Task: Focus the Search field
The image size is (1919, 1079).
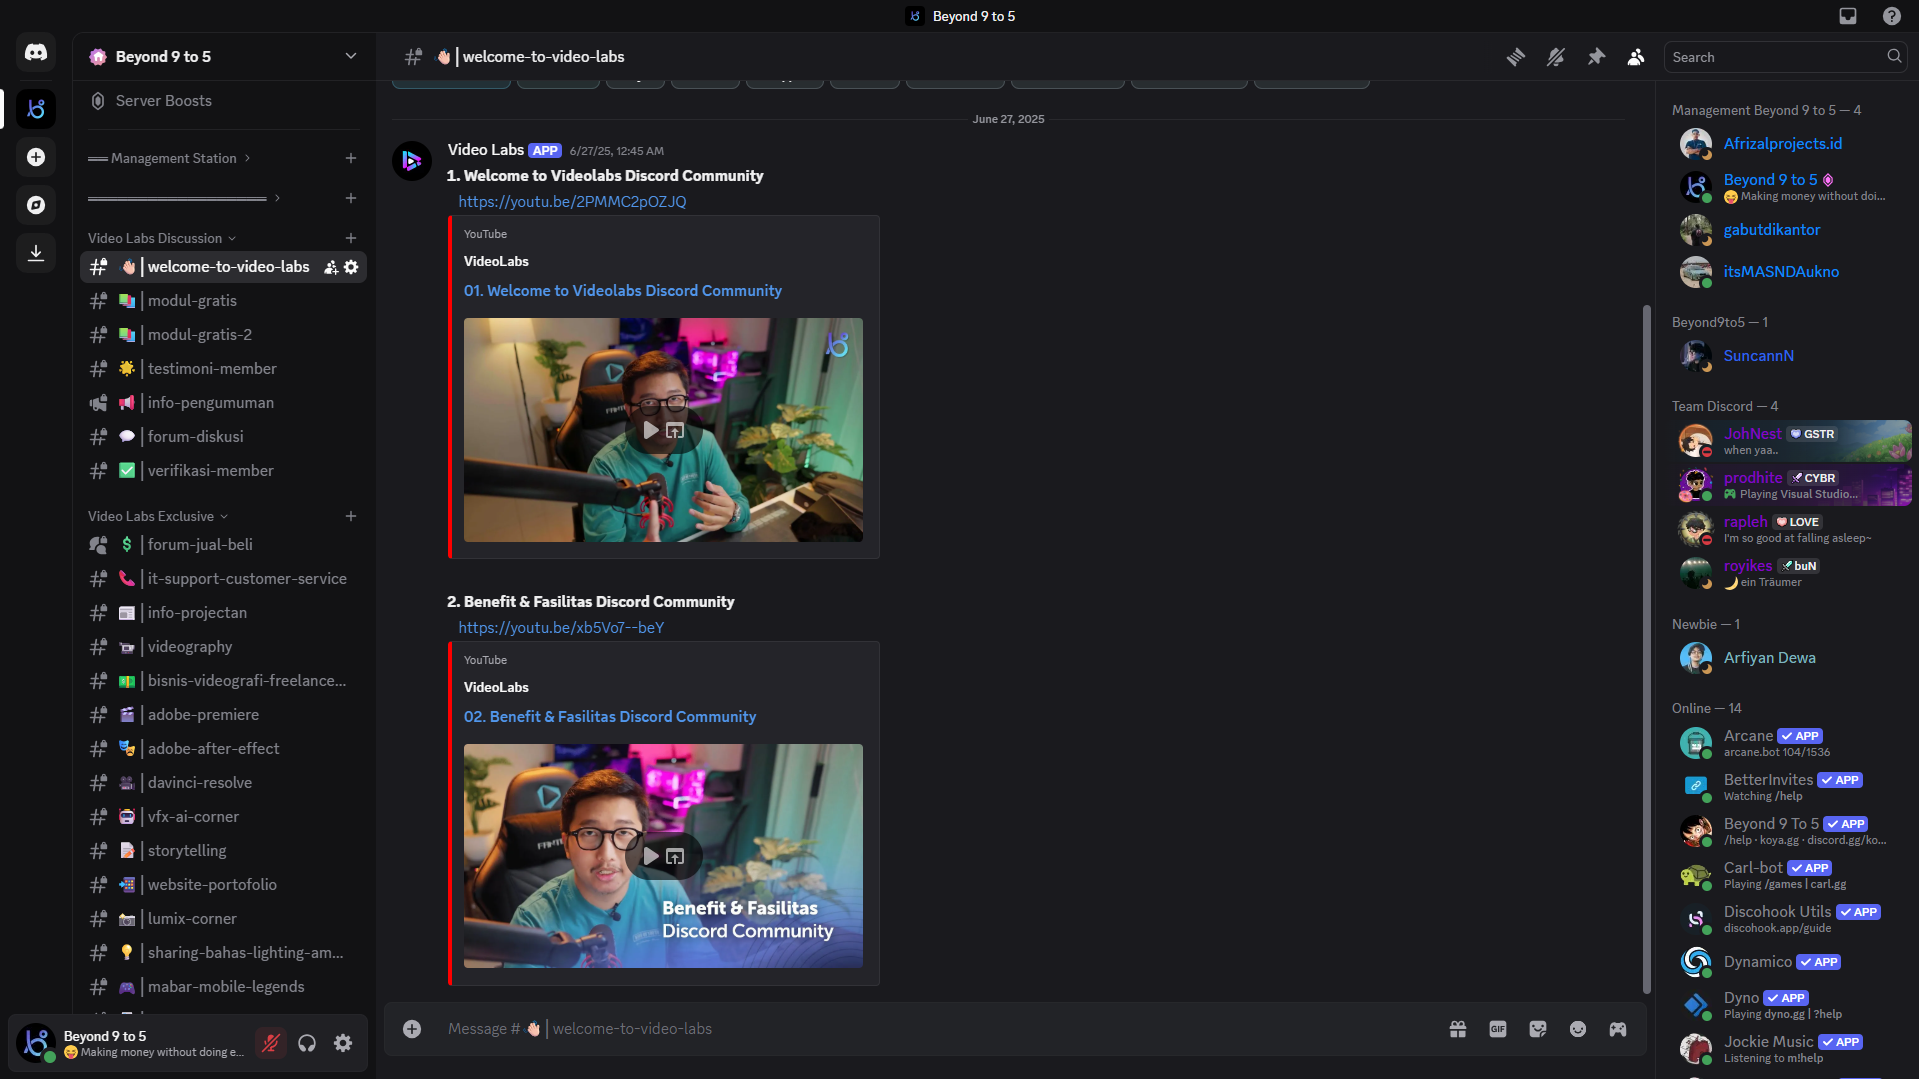Action: click(x=1785, y=57)
